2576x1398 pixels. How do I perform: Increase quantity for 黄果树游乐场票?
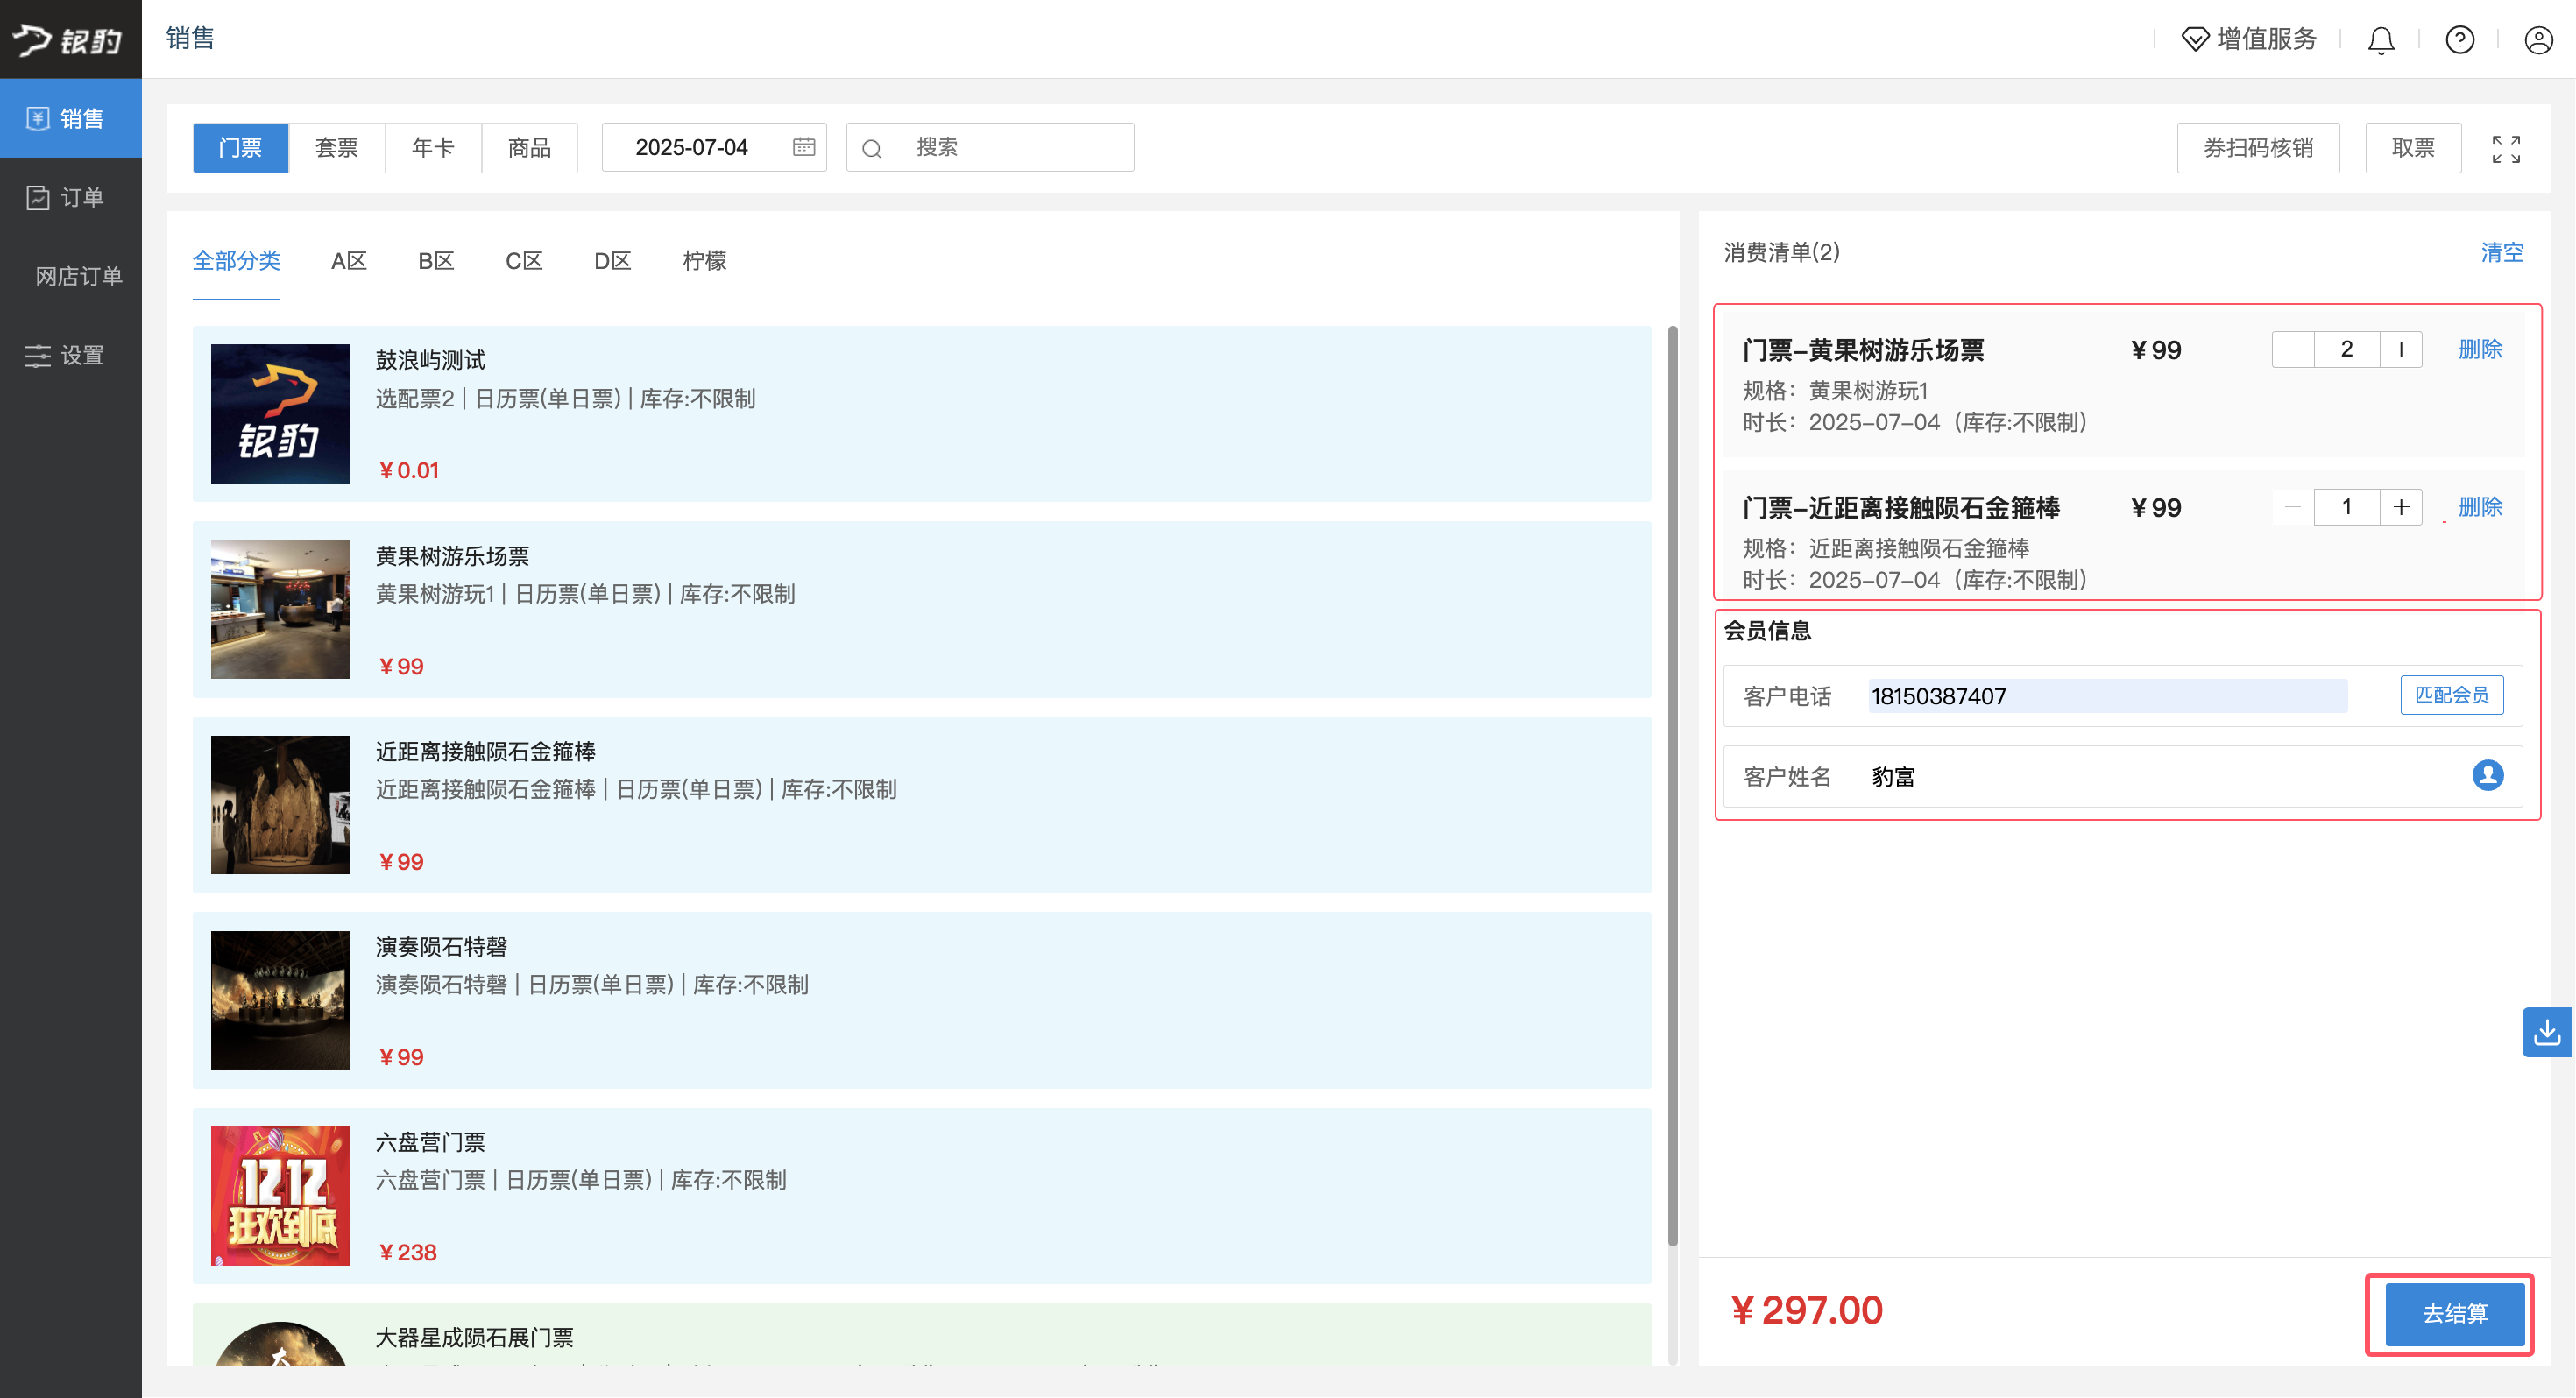pyautogui.click(x=2401, y=350)
